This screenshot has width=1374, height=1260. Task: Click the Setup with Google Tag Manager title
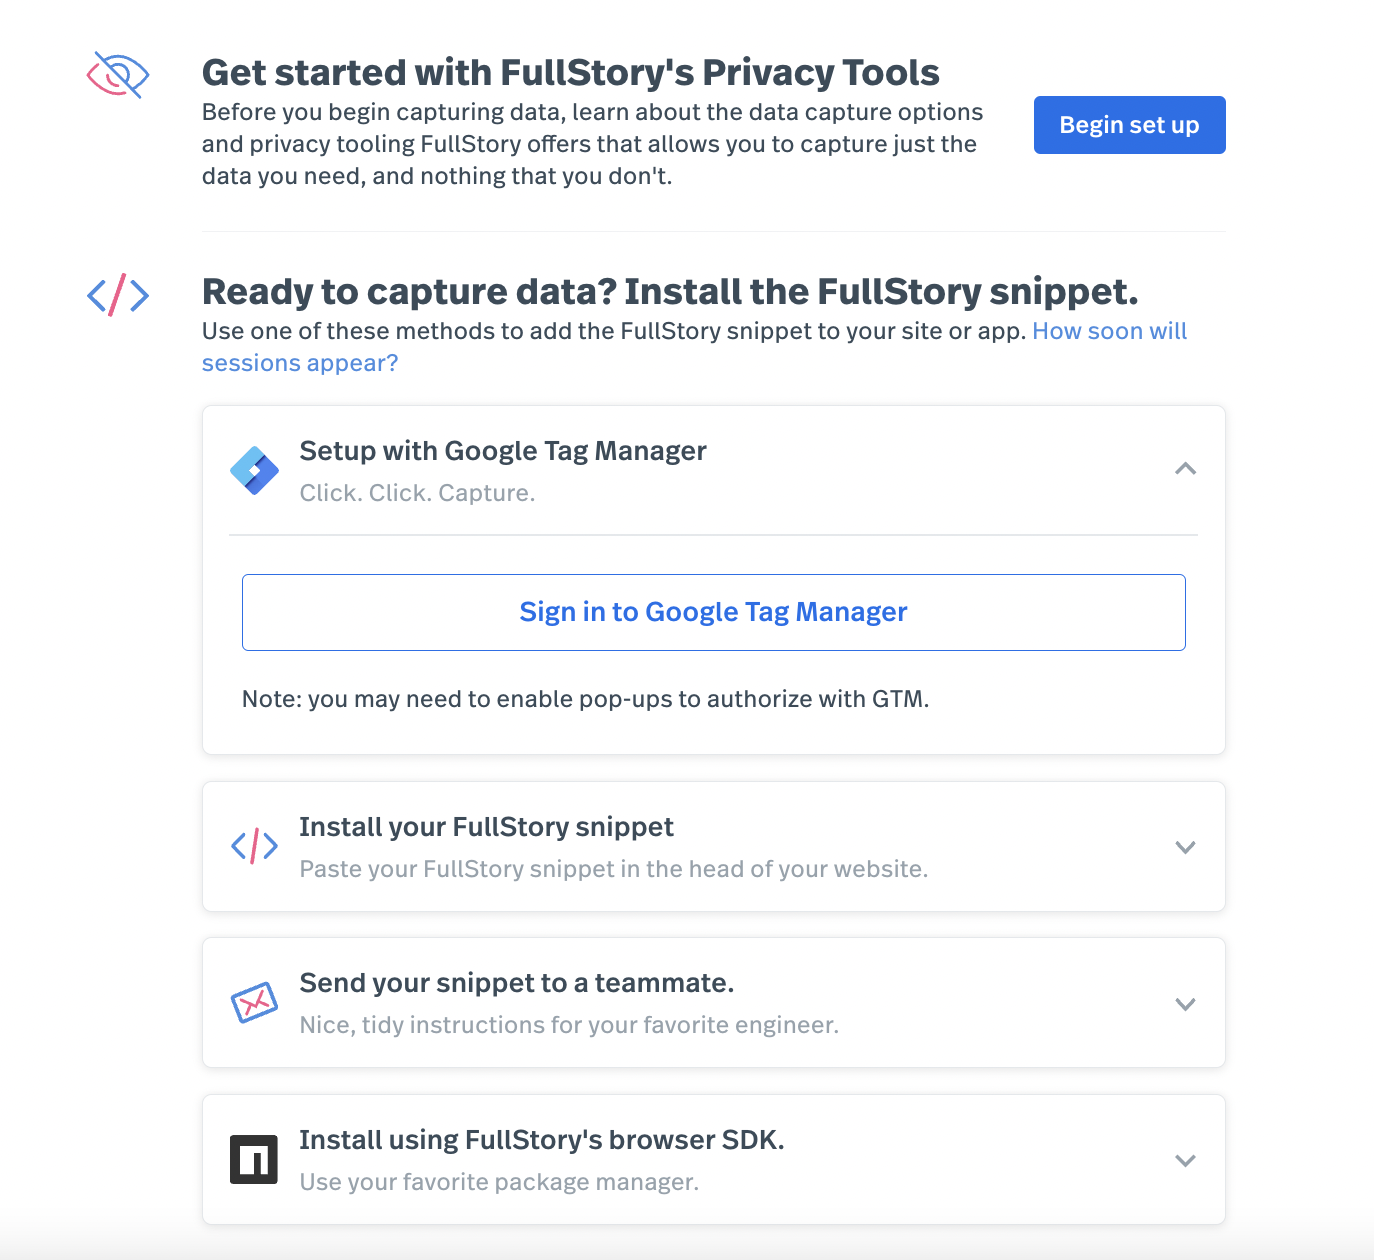point(503,451)
